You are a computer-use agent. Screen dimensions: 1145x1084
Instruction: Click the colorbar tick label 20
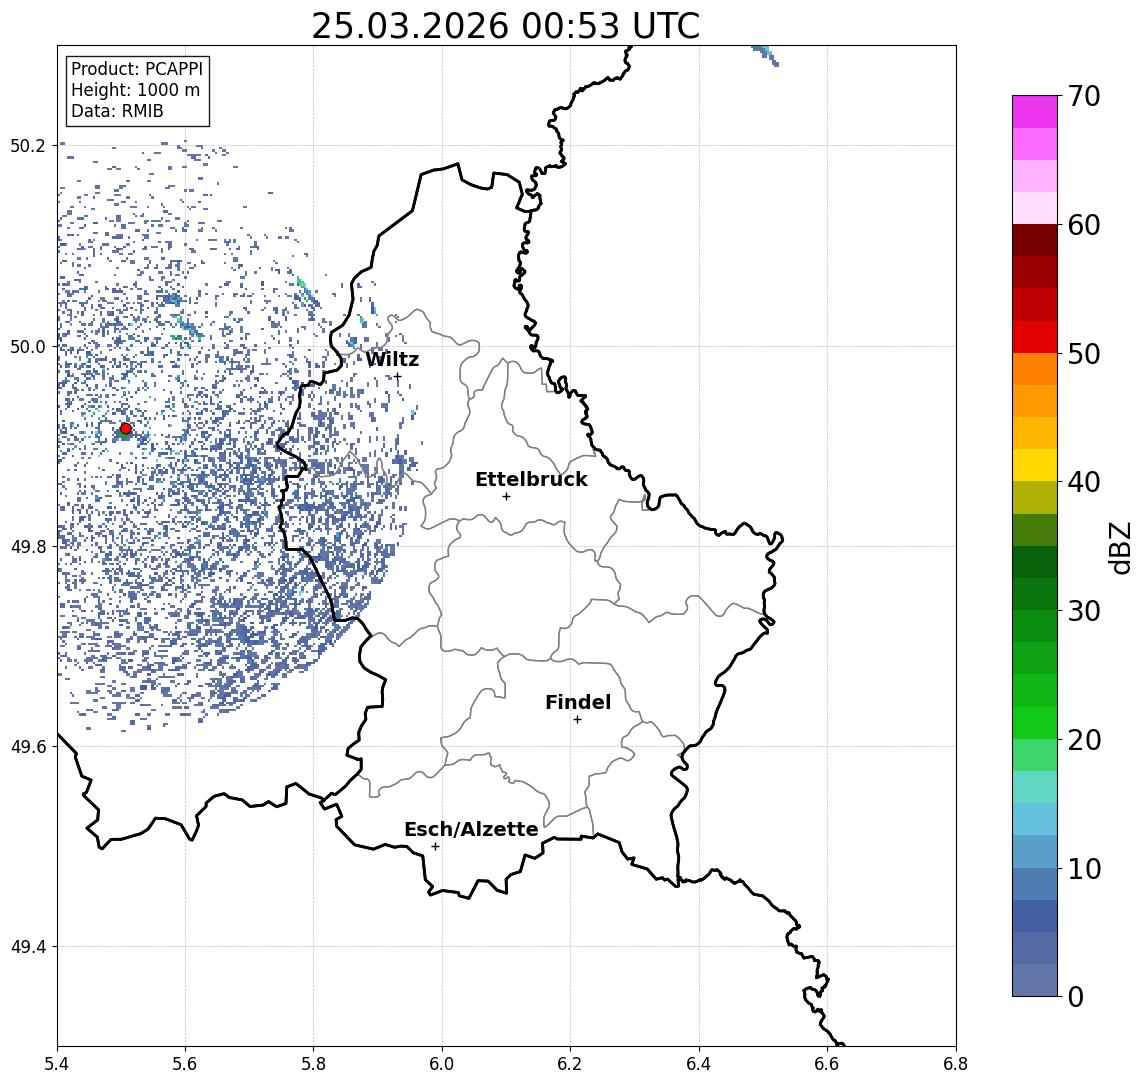point(1084,739)
